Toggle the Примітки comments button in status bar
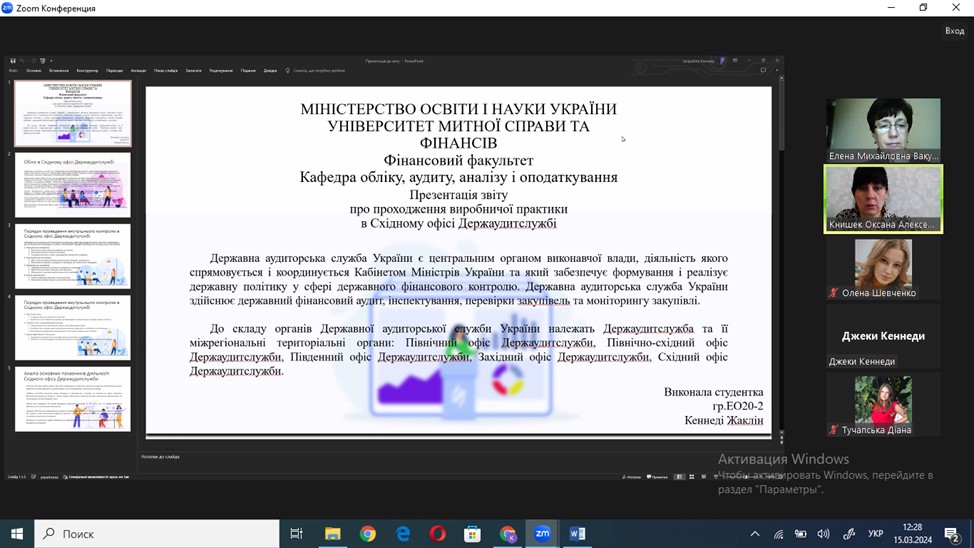Image resolution: width=974 pixels, height=548 pixels. click(657, 477)
